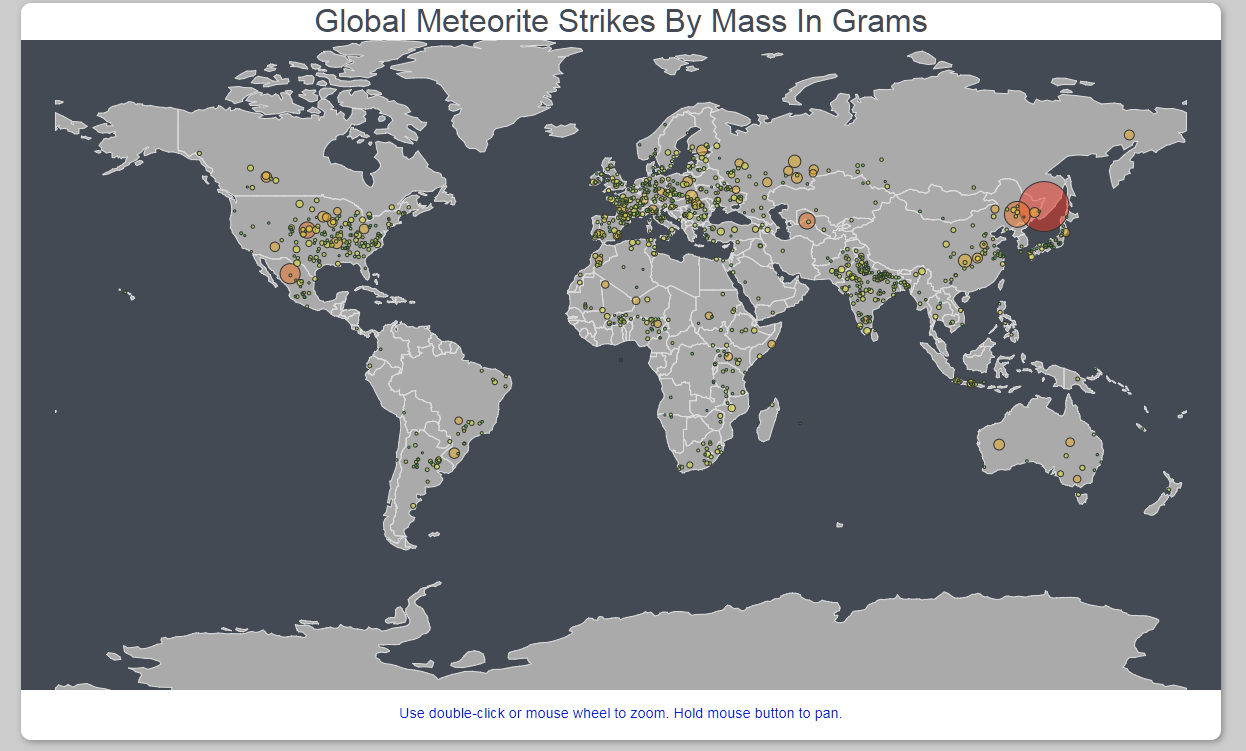Click the large orange circle in western Australia
The width and height of the screenshot is (1246, 751).
tap(998, 443)
